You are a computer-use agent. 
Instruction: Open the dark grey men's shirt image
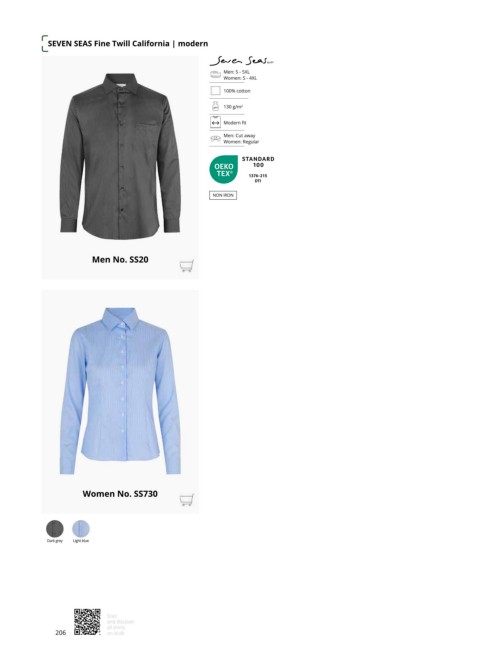(x=120, y=156)
